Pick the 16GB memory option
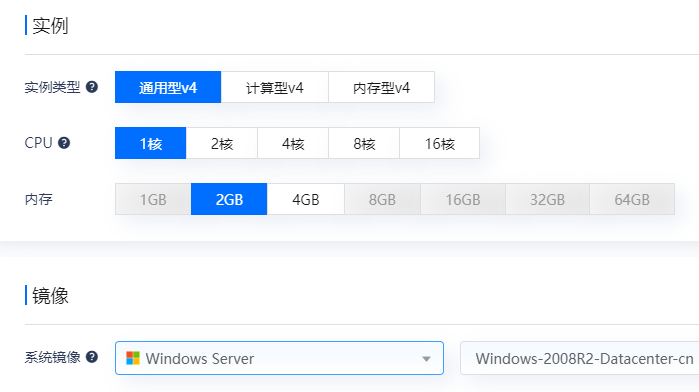The width and height of the screenshot is (699, 392). (x=463, y=199)
